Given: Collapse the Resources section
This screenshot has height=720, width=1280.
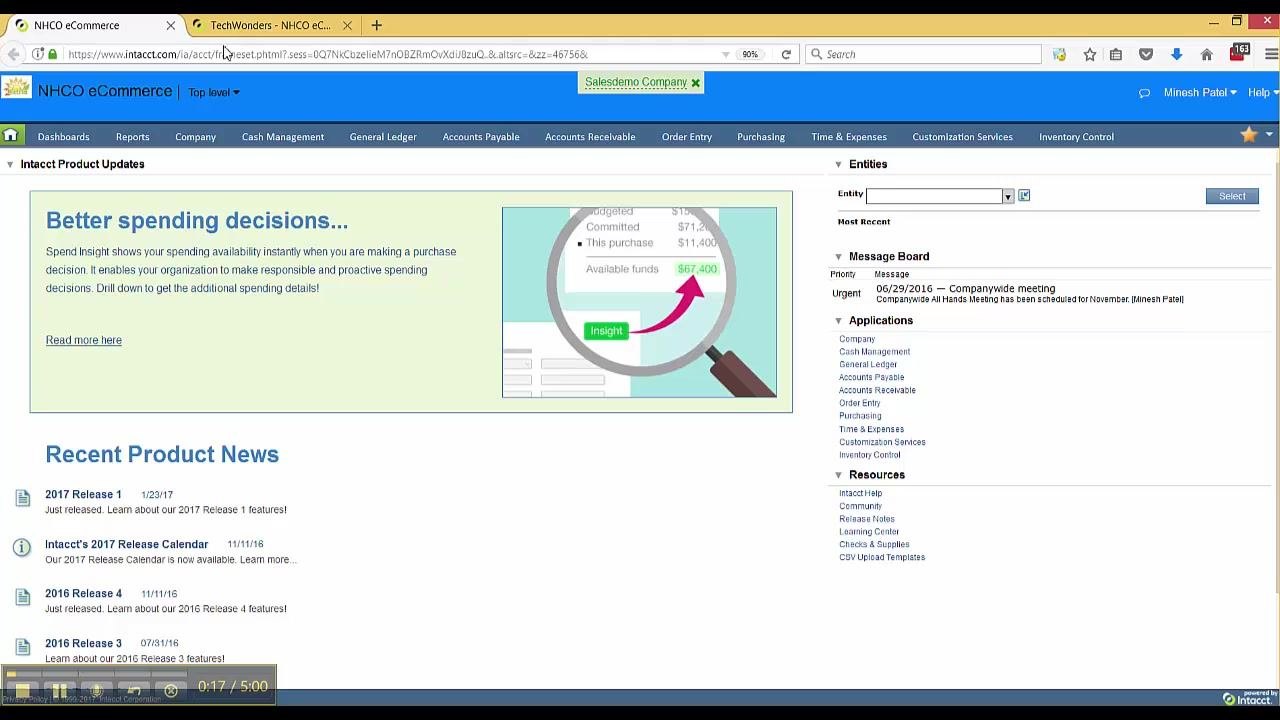Looking at the screenshot, I should [x=838, y=475].
